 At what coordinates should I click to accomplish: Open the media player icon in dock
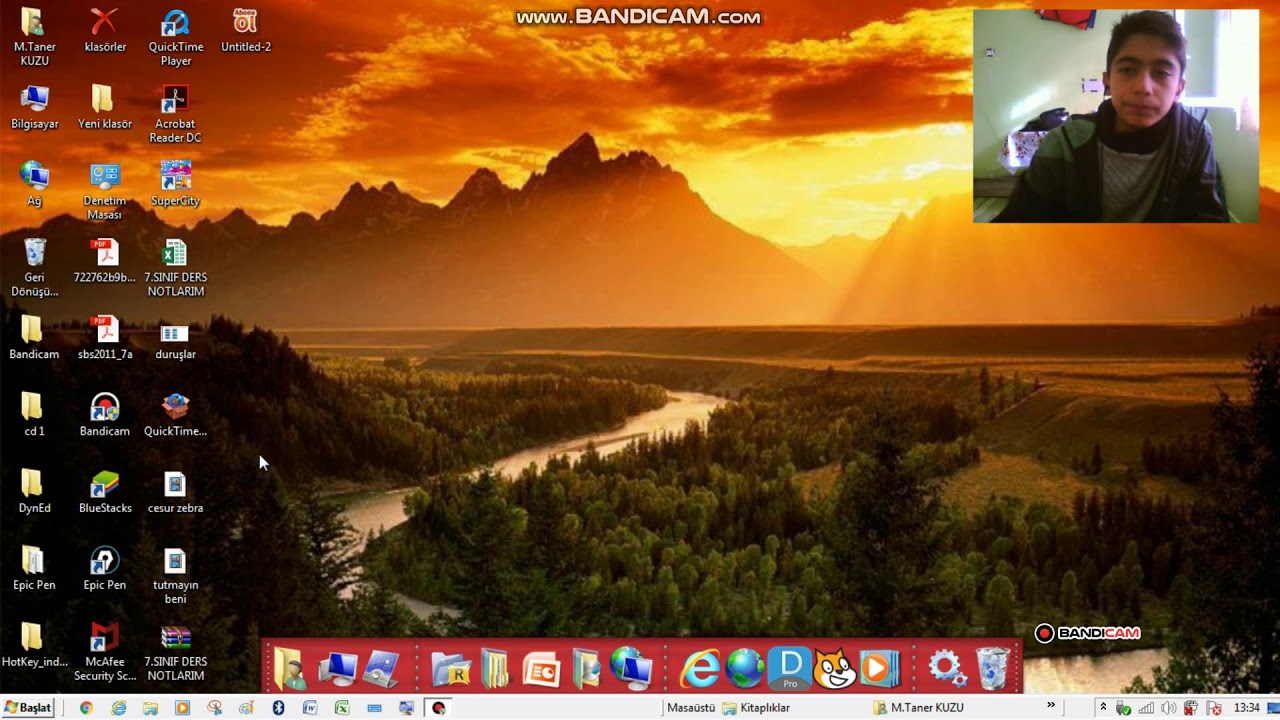880,669
